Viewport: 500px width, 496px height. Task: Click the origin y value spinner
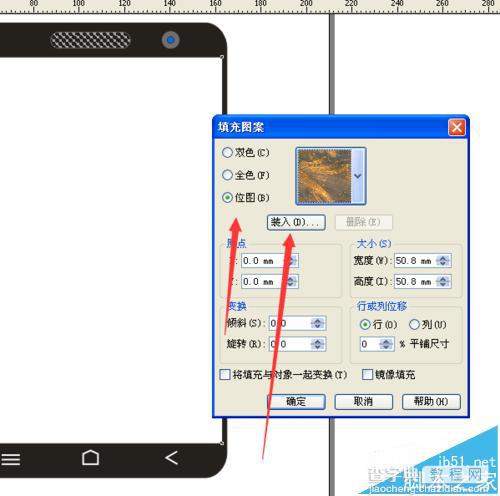pyautogui.click(x=292, y=282)
